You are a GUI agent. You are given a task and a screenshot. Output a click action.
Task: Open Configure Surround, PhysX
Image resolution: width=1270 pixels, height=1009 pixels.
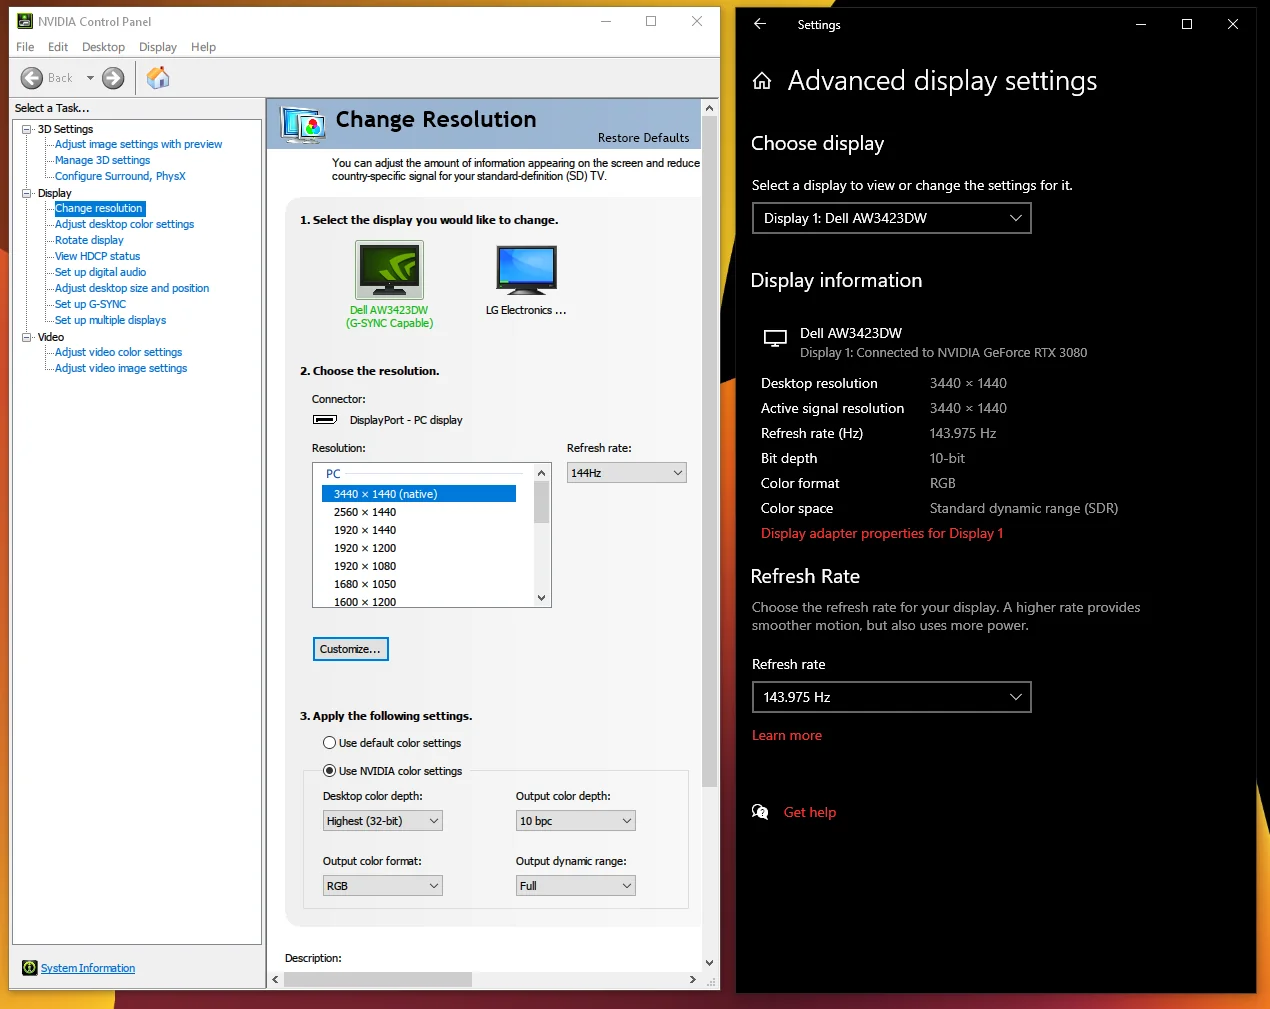[120, 176]
